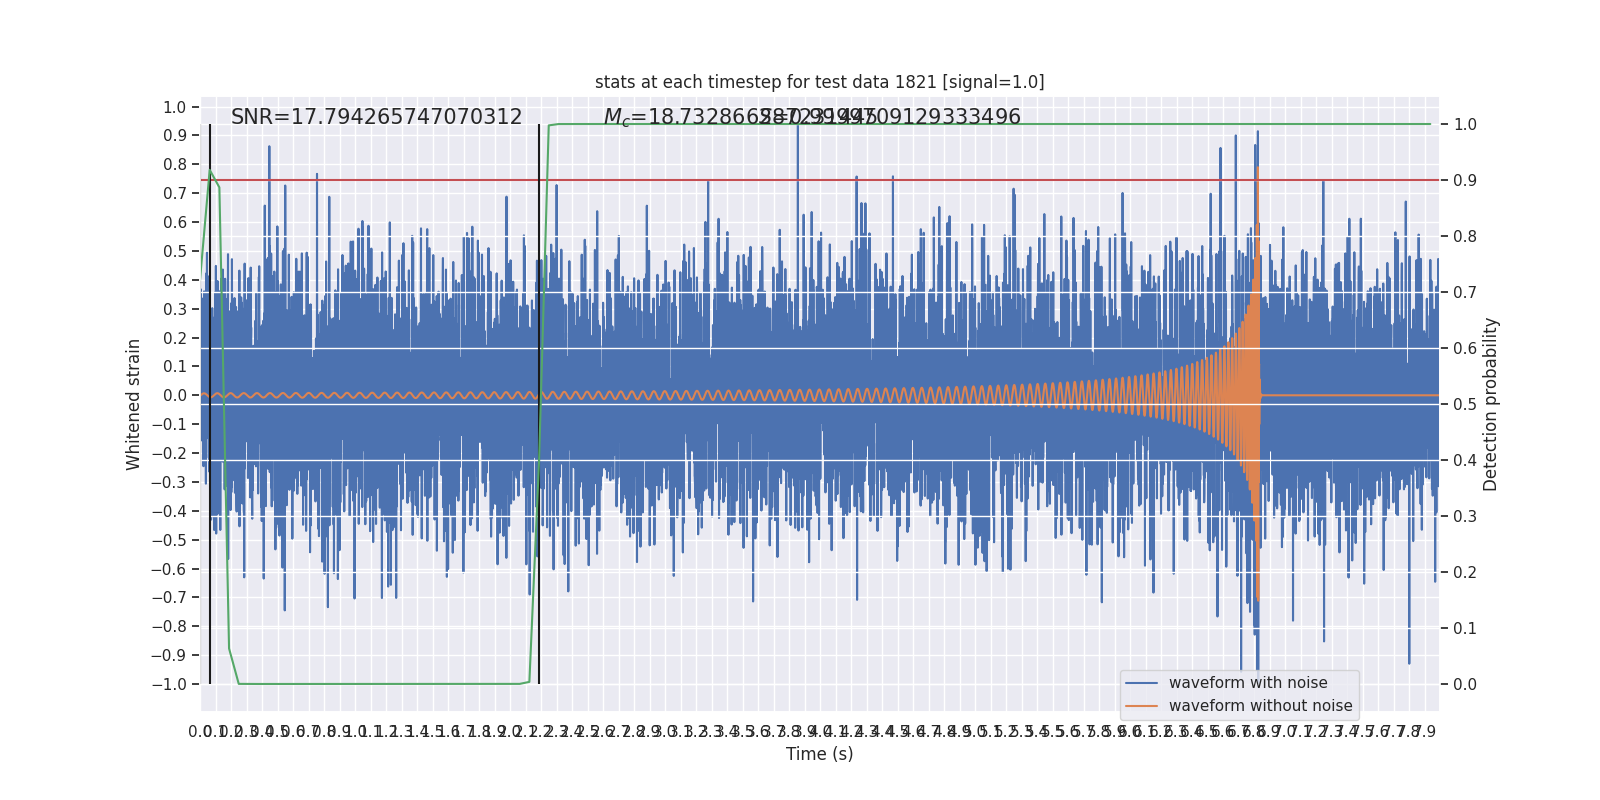This screenshot has height=800, width=1600.
Task: Click the 0.6 tick on Whitened strain axis
Action: 174,223
